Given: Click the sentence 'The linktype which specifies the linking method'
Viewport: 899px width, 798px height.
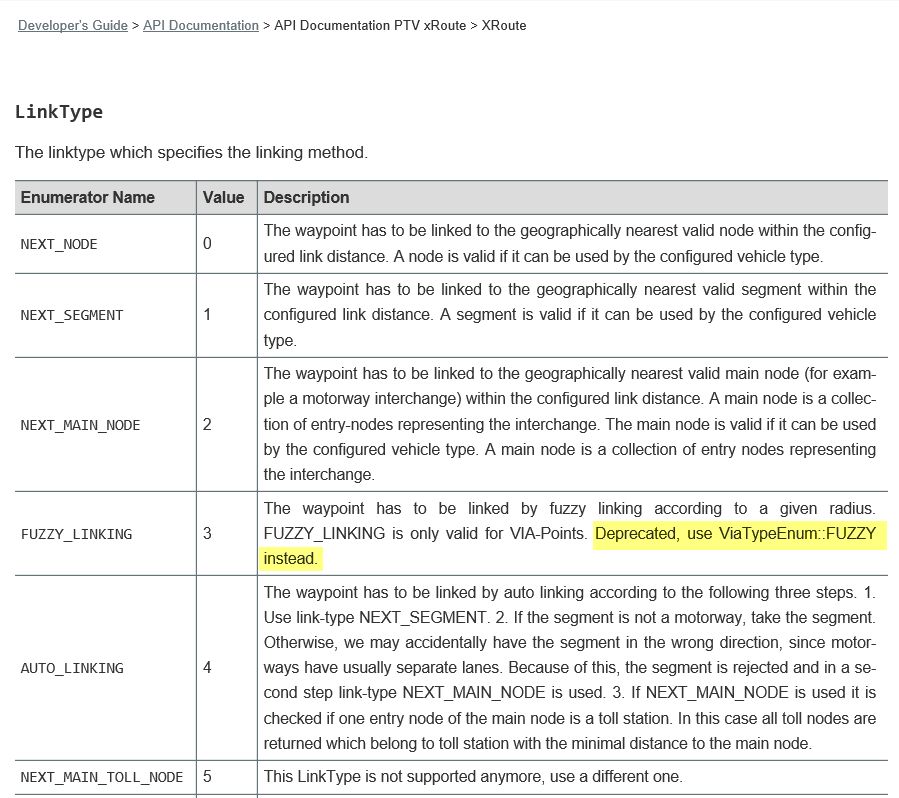Looking at the screenshot, I should [191, 153].
